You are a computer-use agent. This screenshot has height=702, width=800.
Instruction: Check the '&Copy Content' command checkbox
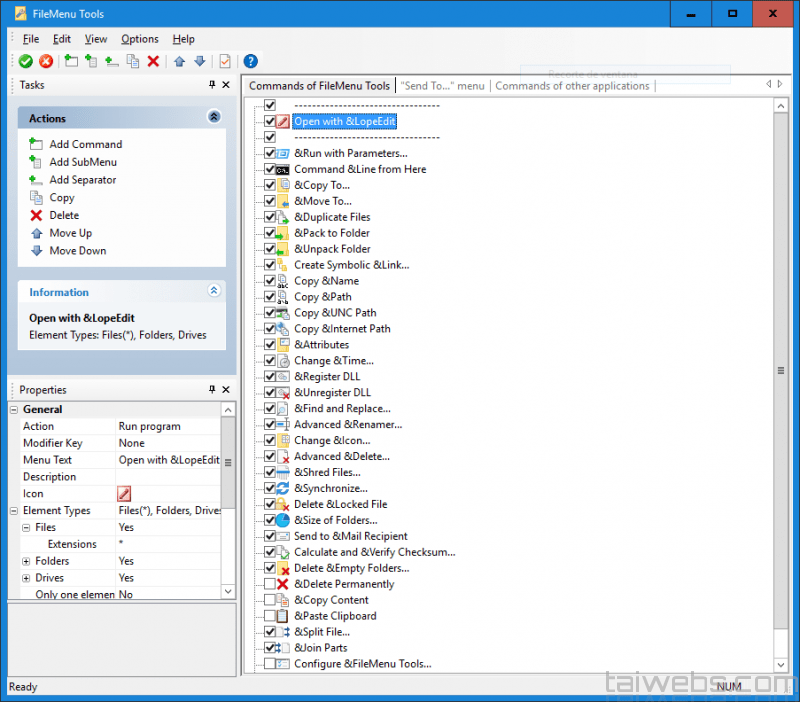coord(268,599)
